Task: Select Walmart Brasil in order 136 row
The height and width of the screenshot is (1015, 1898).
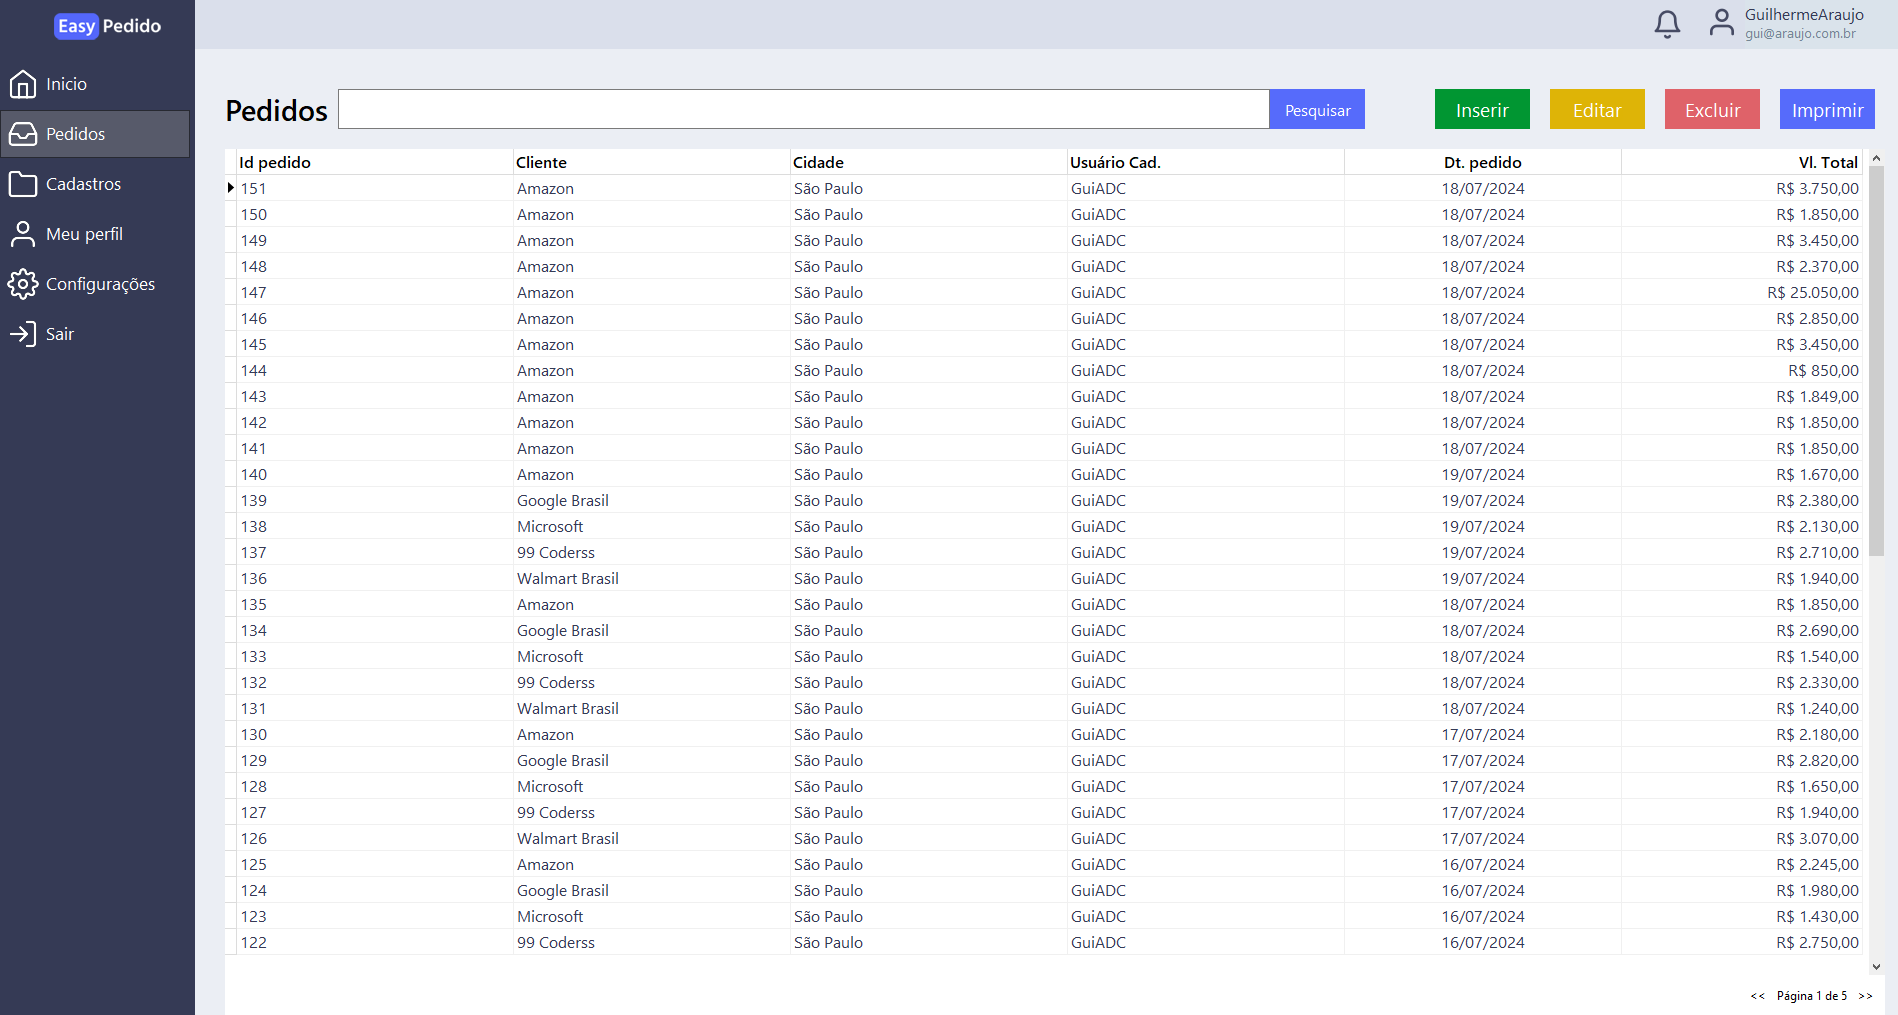Action: tap(568, 578)
